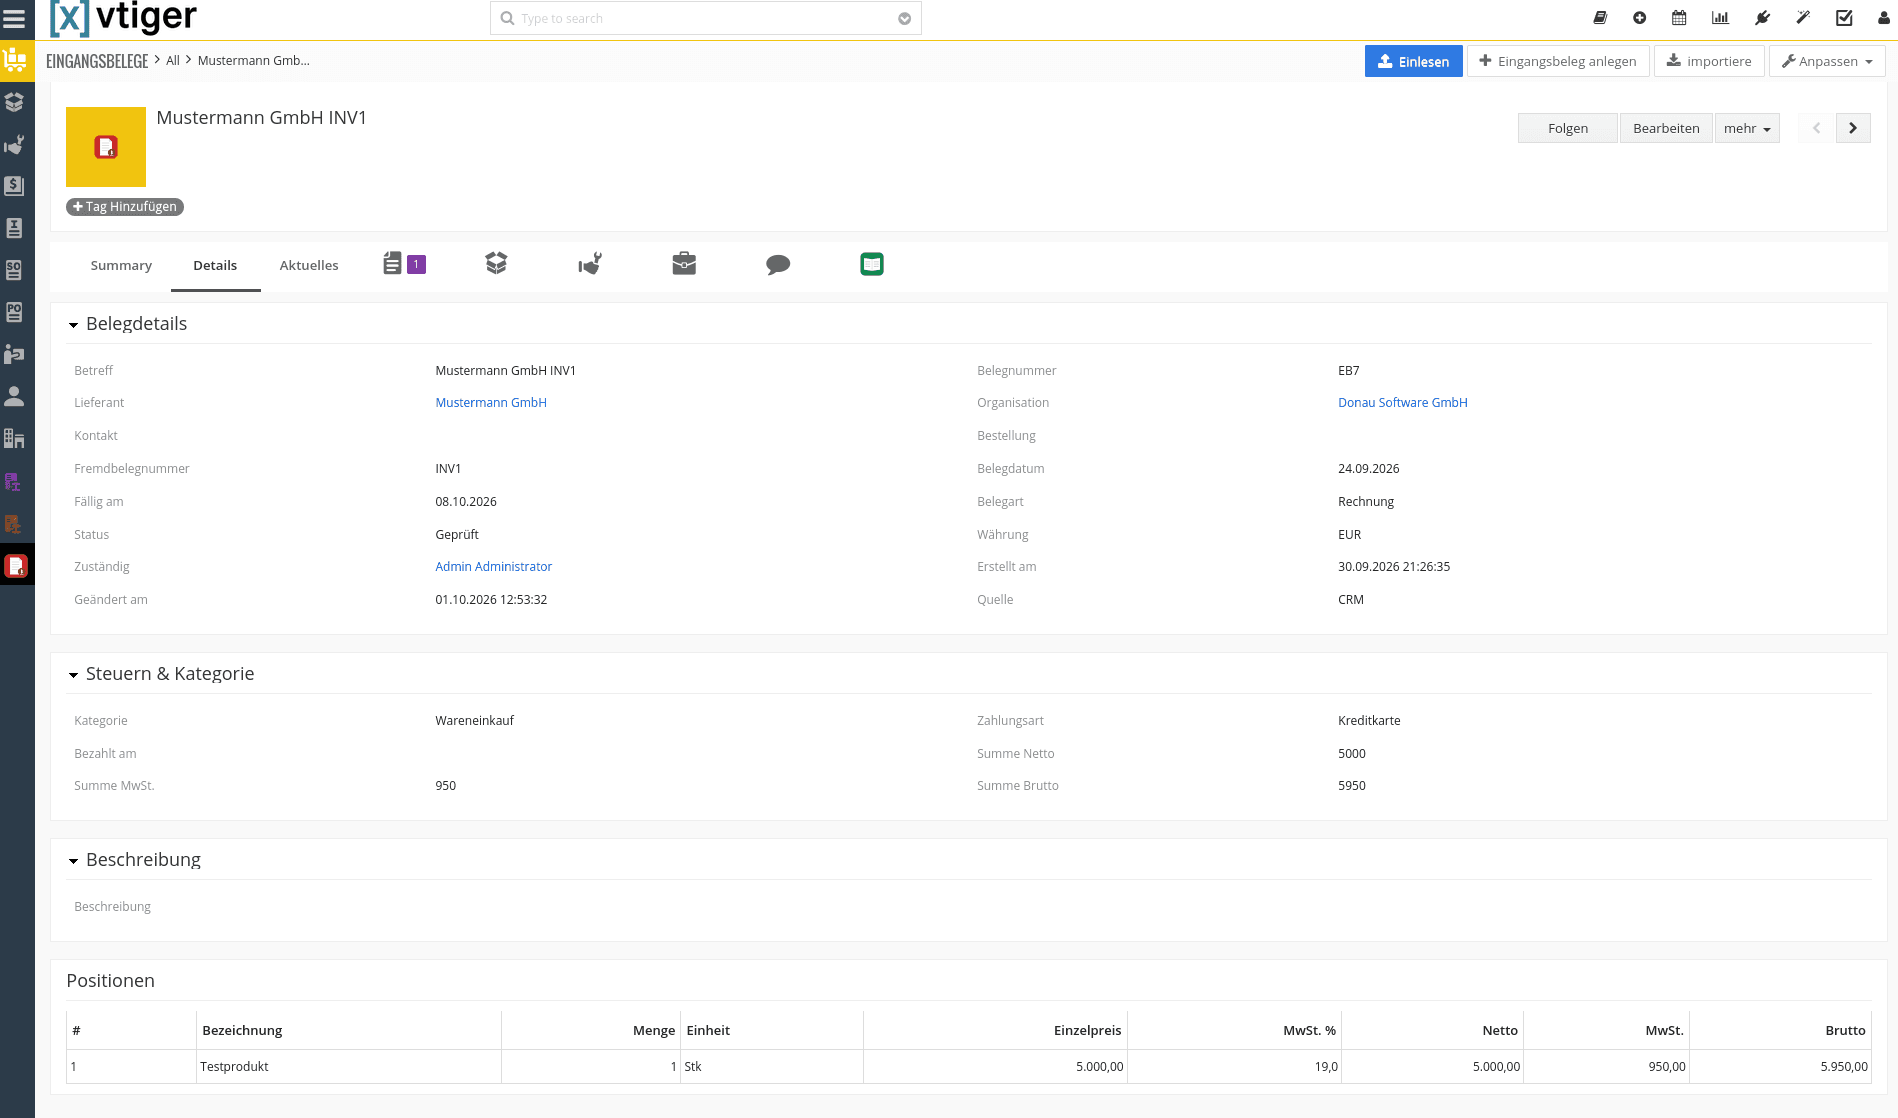This screenshot has width=1898, height=1118.
Task: Click the Bearbeiten button
Action: (x=1666, y=128)
